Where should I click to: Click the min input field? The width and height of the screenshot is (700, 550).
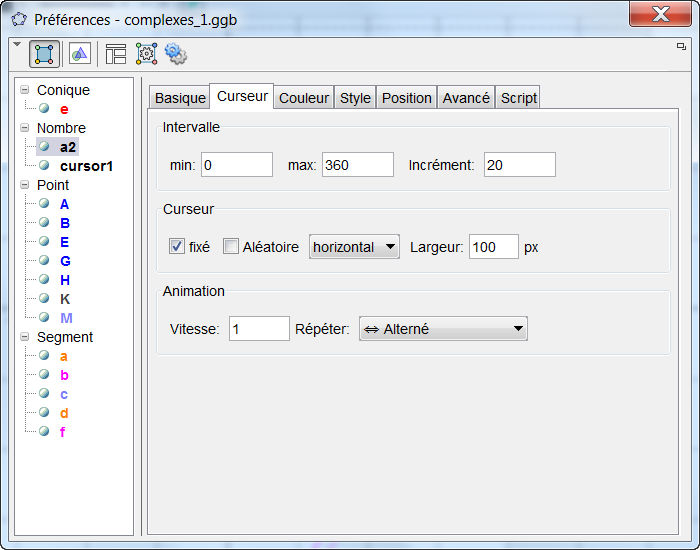(237, 164)
